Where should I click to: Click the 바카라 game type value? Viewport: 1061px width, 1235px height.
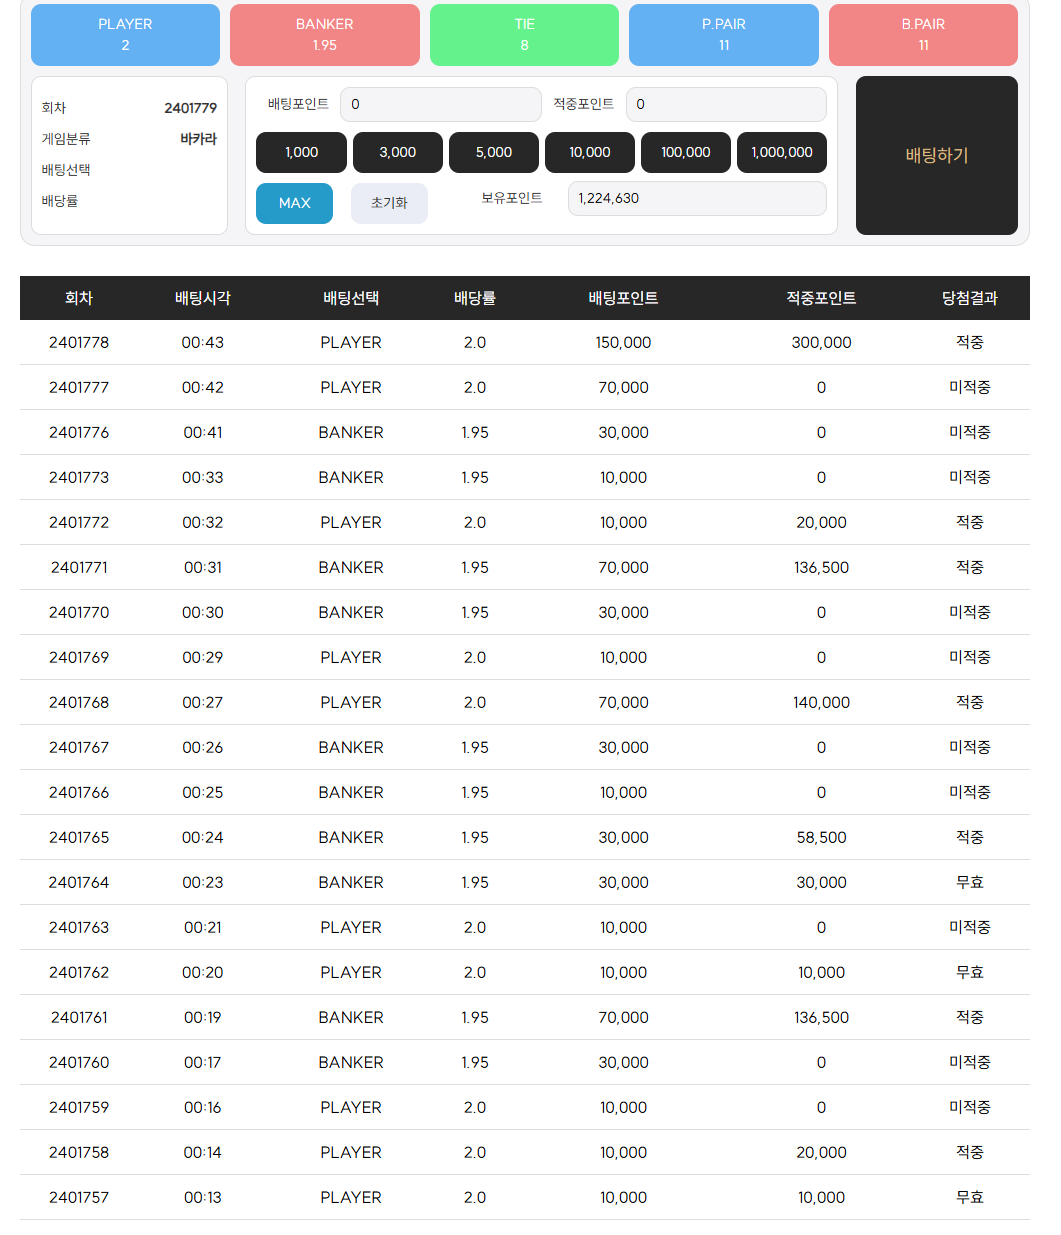[198, 139]
